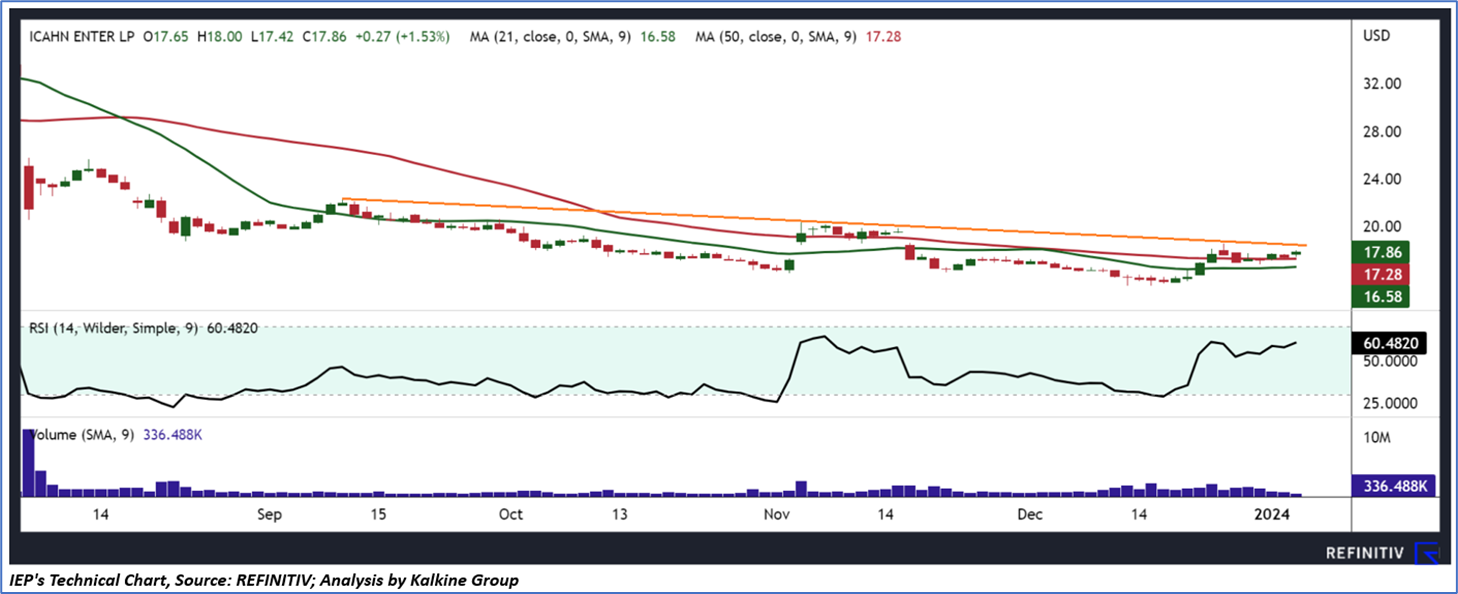
Task: Select the open price value O17.65
Action: (167, 36)
